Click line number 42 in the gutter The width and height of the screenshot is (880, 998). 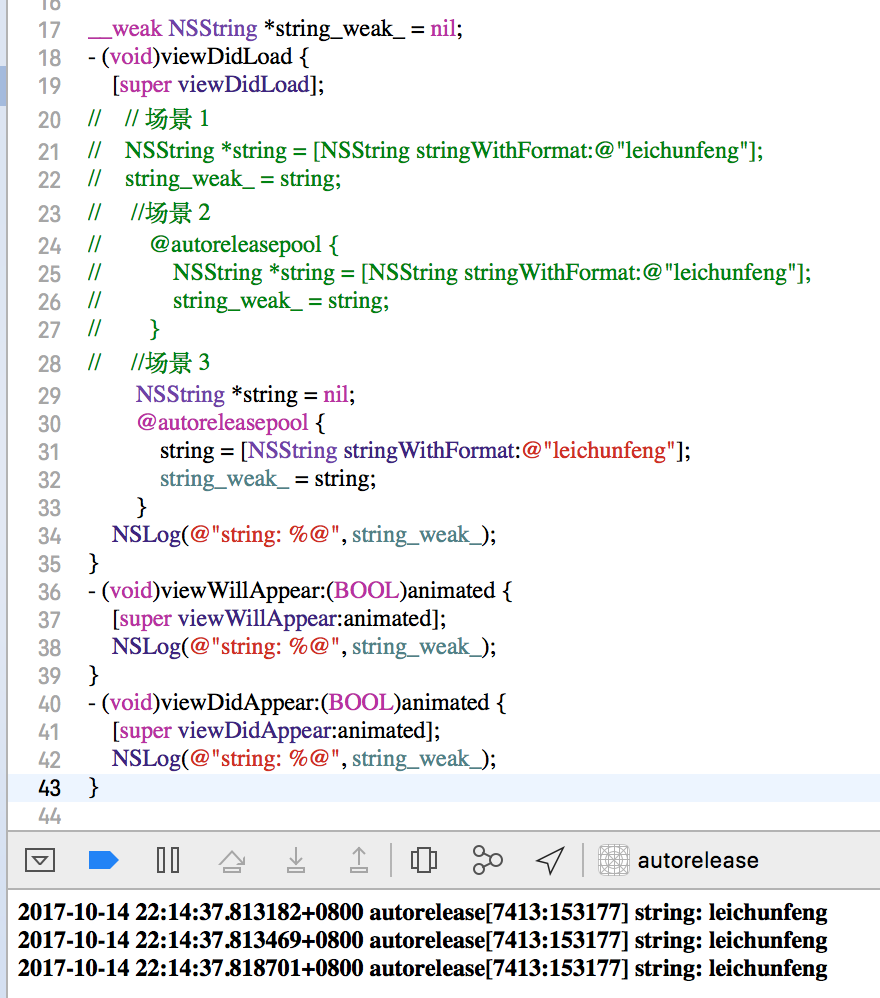pos(50,760)
